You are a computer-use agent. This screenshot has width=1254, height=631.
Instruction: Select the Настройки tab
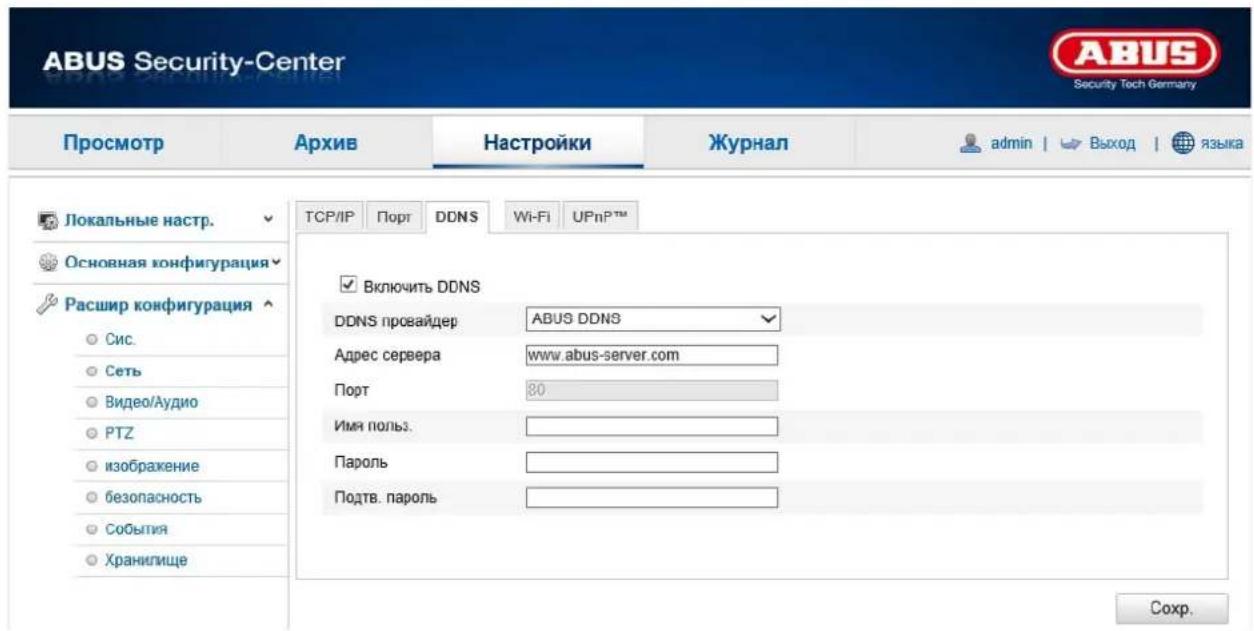[537, 143]
